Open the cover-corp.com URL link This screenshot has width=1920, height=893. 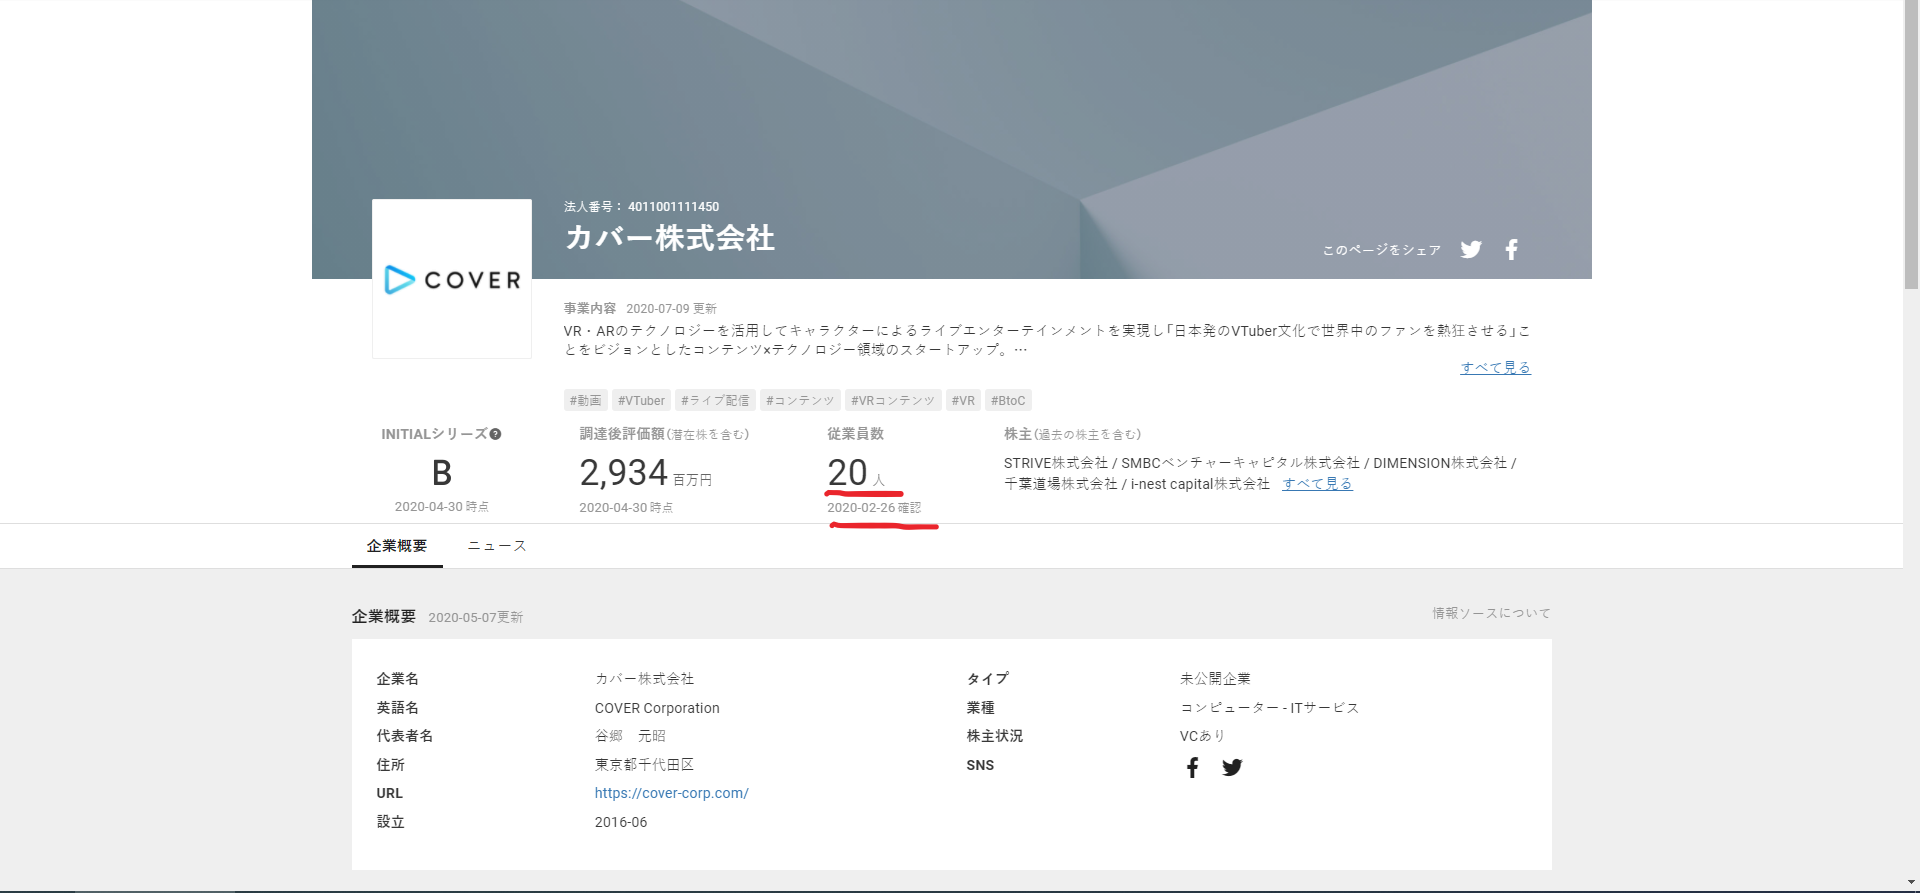point(671,793)
